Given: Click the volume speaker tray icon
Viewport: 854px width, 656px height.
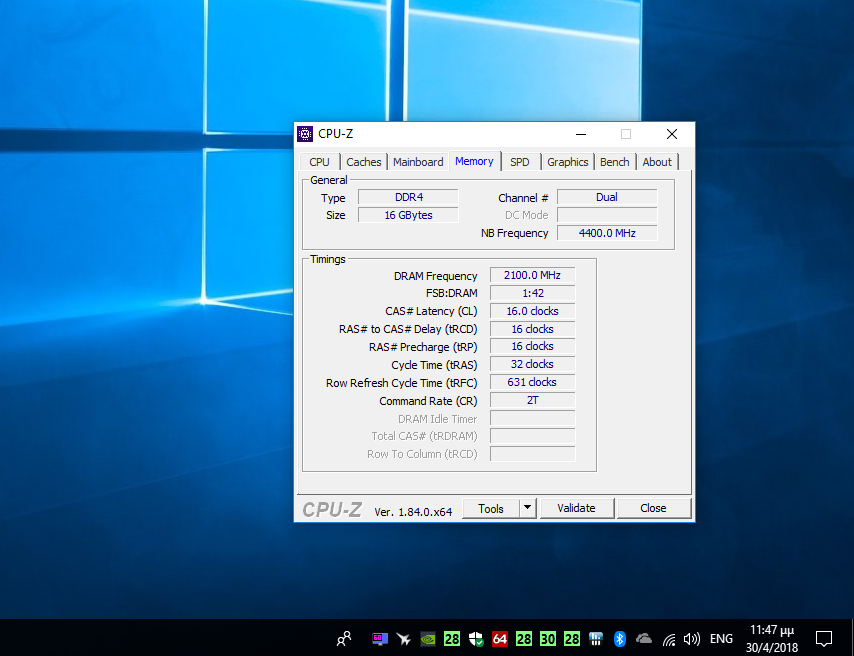Looking at the screenshot, I should click(692, 639).
